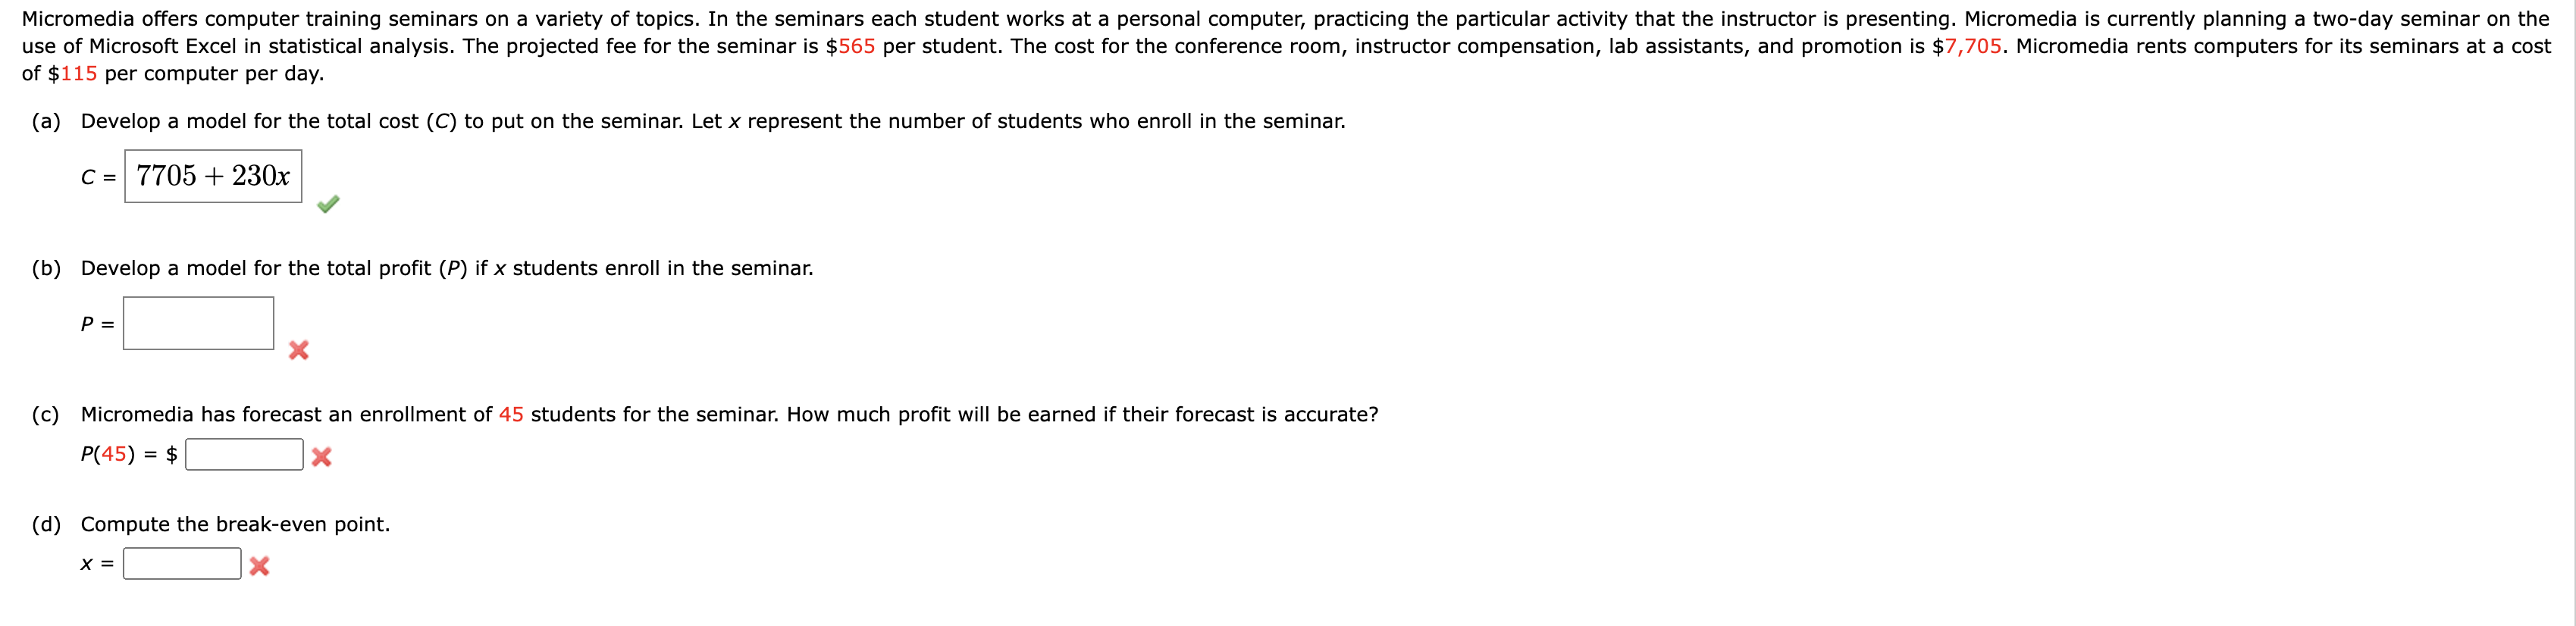Click the empty P = answer box
Viewport: 2576px width, 626px height.
tap(199, 322)
